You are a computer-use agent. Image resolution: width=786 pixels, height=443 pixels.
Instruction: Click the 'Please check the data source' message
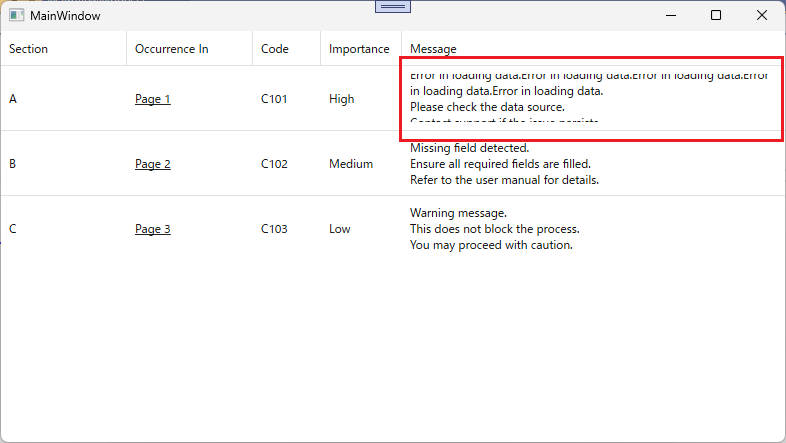tap(487, 107)
